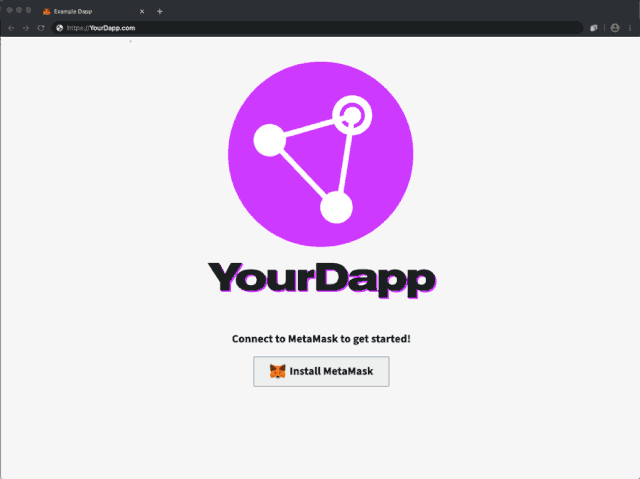Click the globe site info icon
640x479 pixels.
[x=60, y=28]
